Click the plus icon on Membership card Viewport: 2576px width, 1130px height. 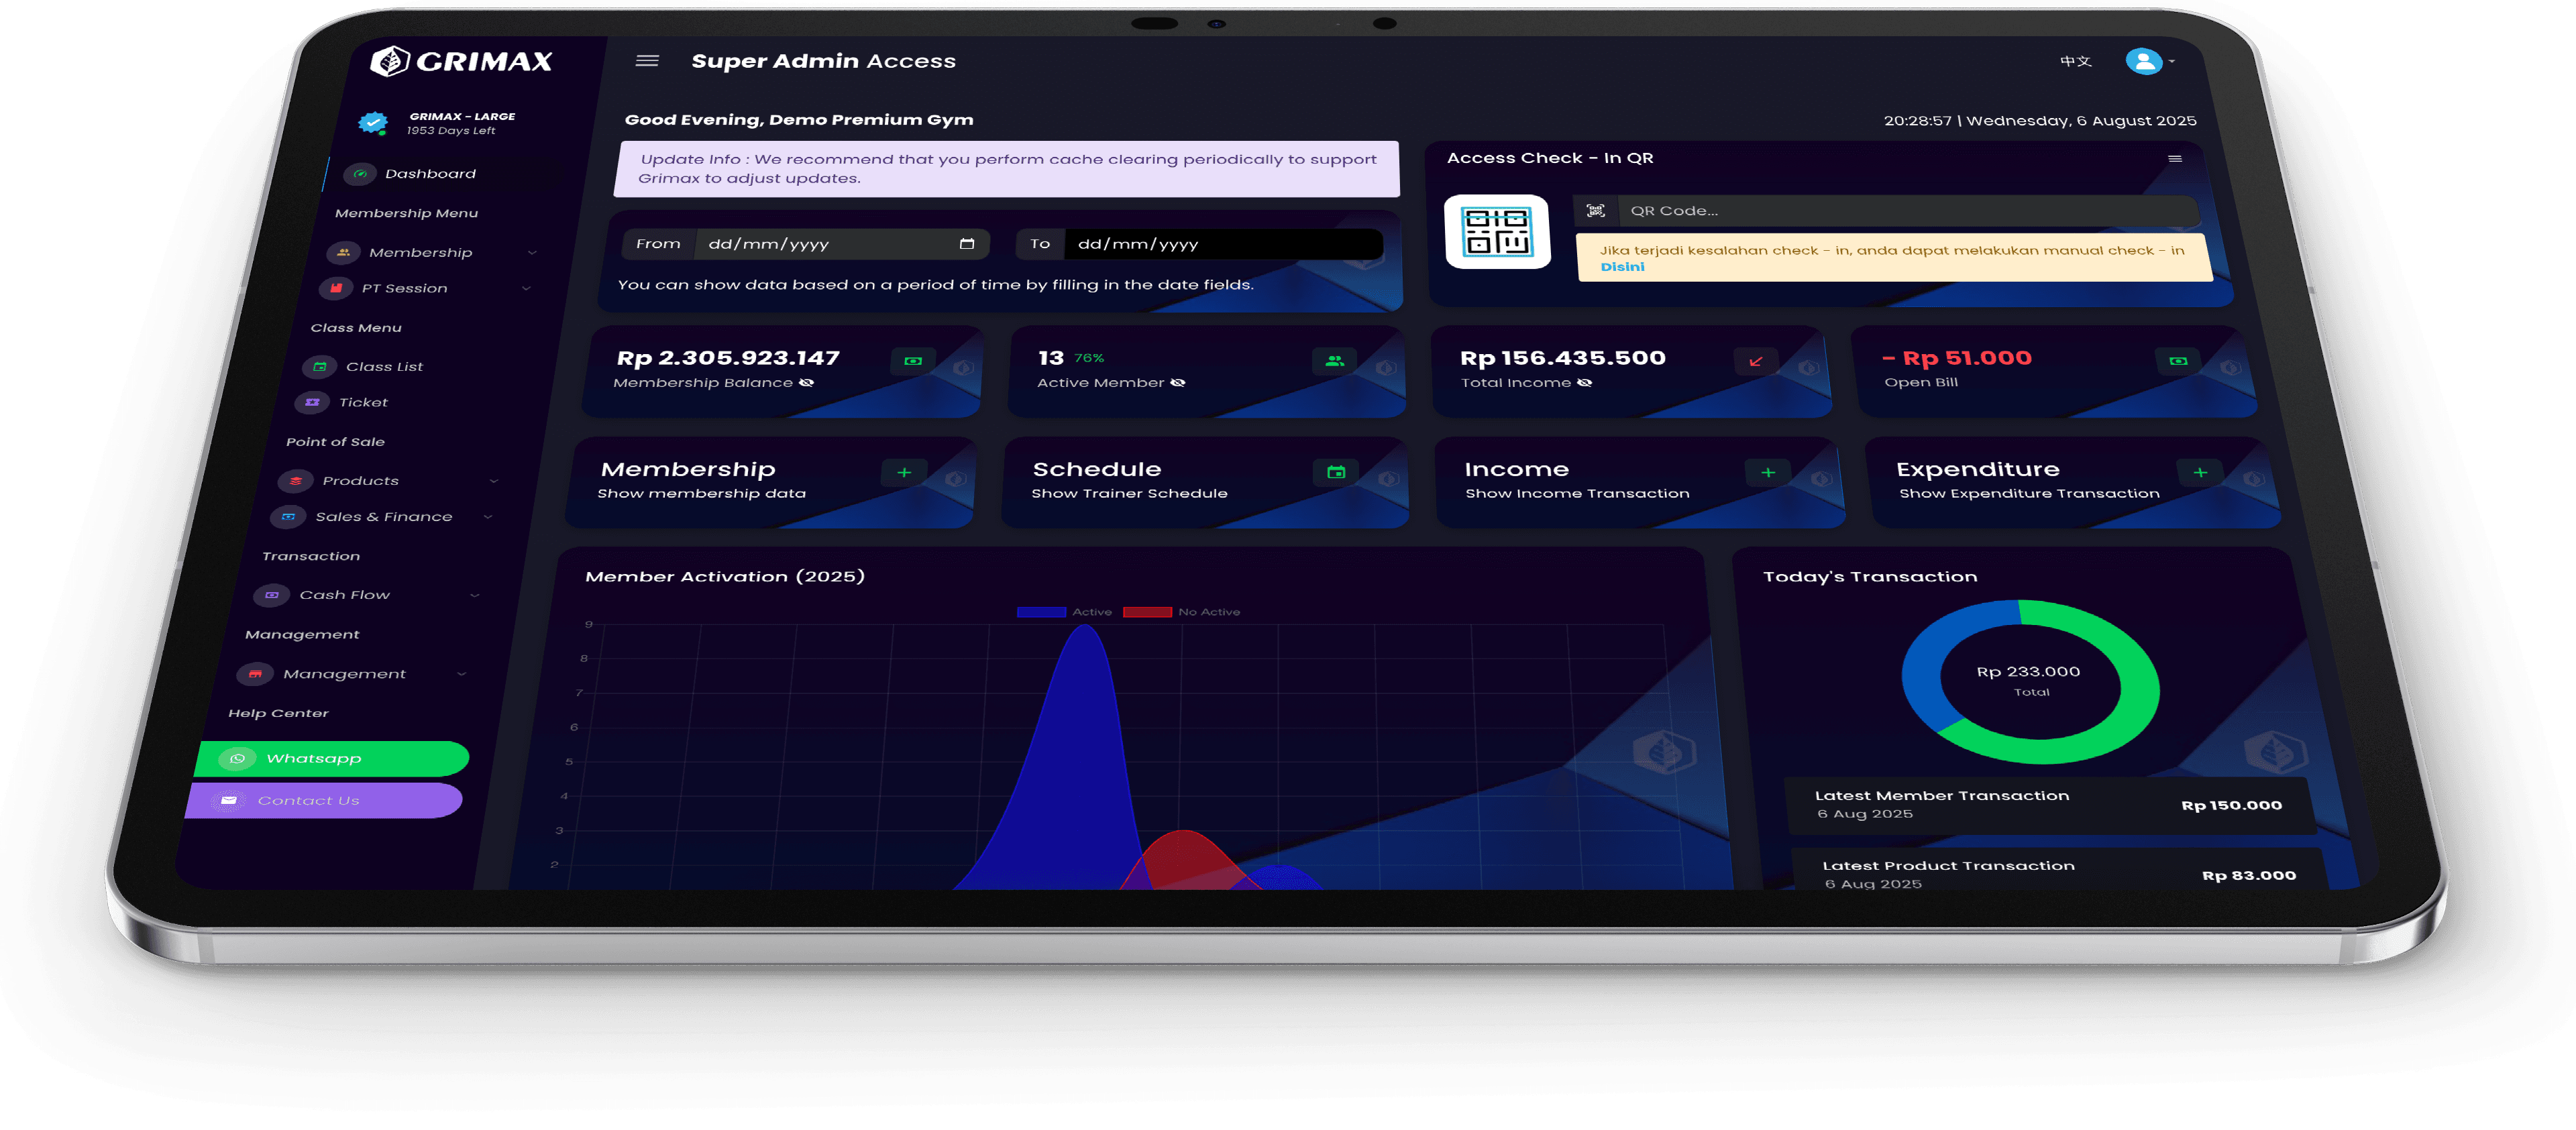pyautogui.click(x=904, y=472)
